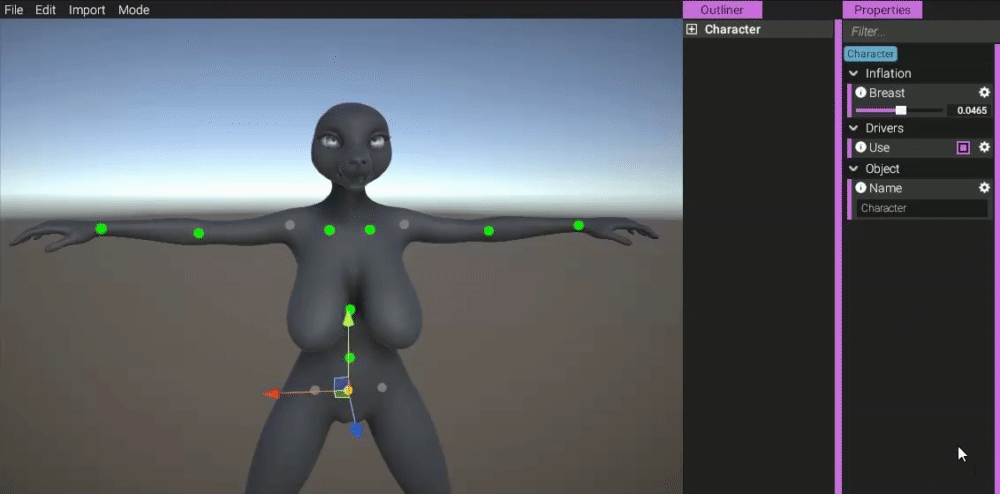Open the gear settings for Use
This screenshot has height=494, width=1000.
point(984,147)
